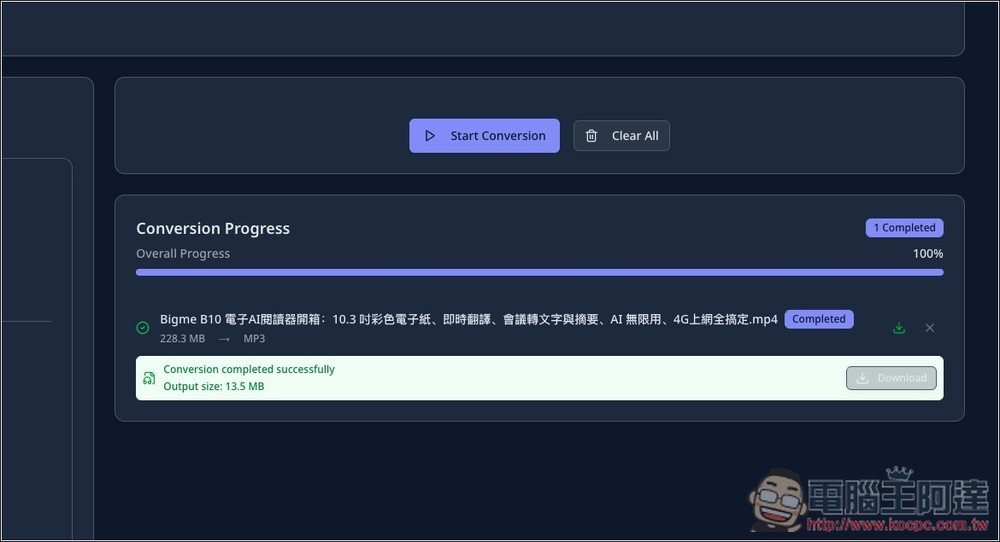
Task: Click the greyed Download button in success banner
Action: (891, 378)
